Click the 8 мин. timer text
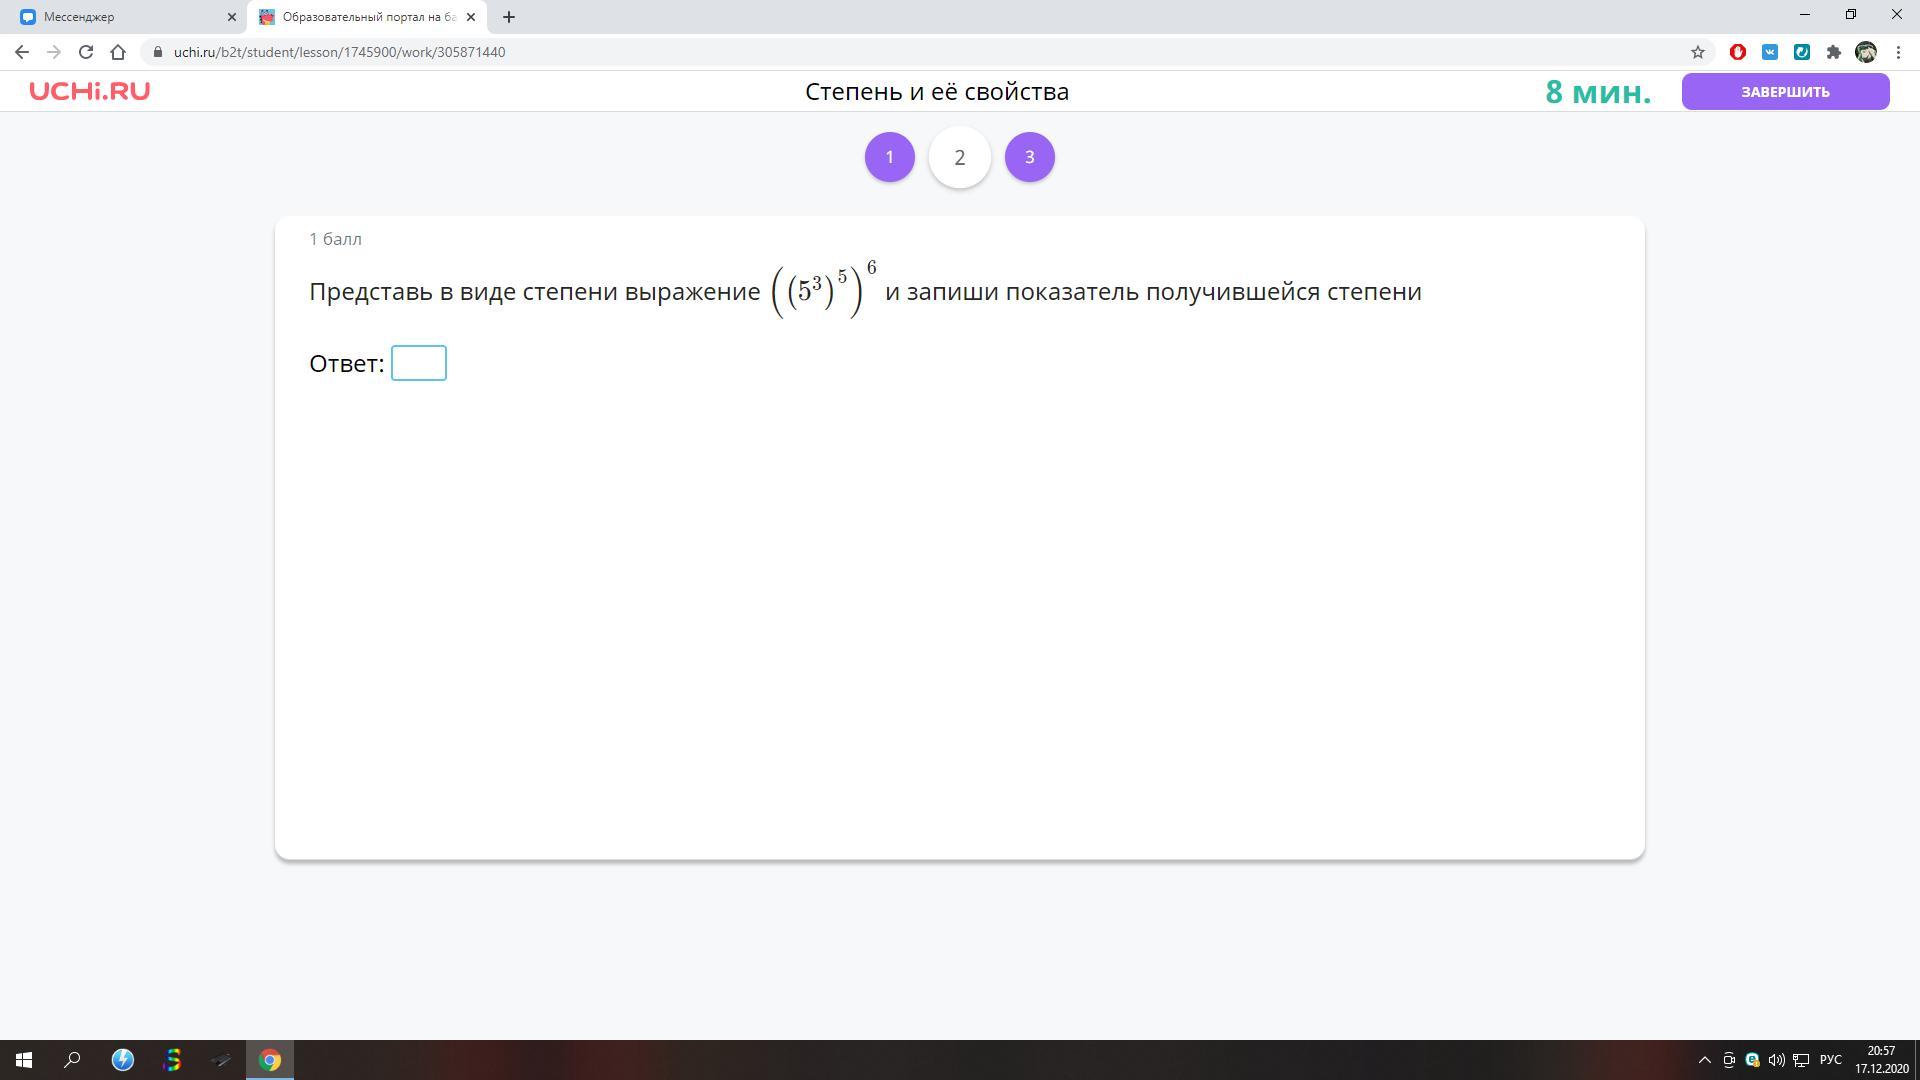The width and height of the screenshot is (1920, 1080). point(1598,92)
